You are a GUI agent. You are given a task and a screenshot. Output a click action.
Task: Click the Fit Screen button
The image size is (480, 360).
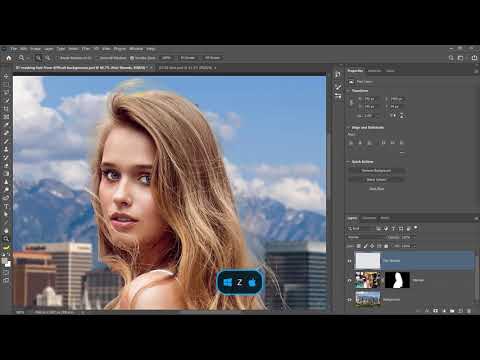click(x=188, y=58)
